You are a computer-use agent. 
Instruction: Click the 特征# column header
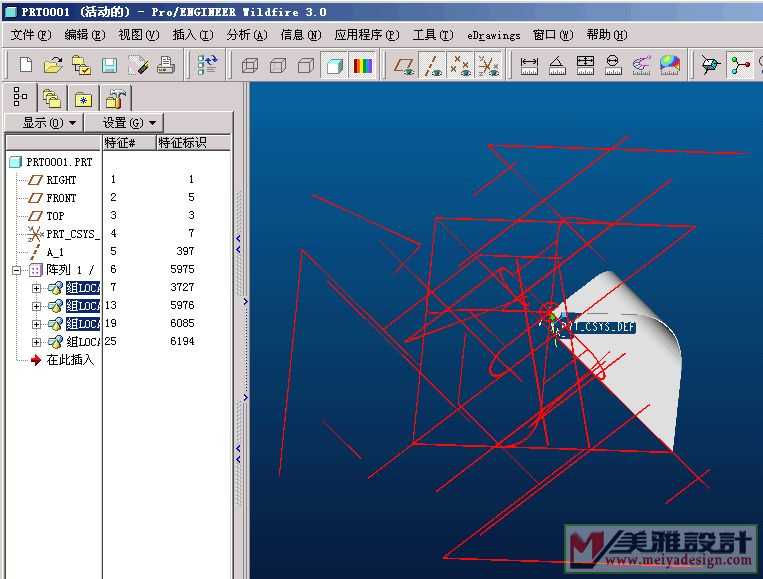tap(129, 143)
